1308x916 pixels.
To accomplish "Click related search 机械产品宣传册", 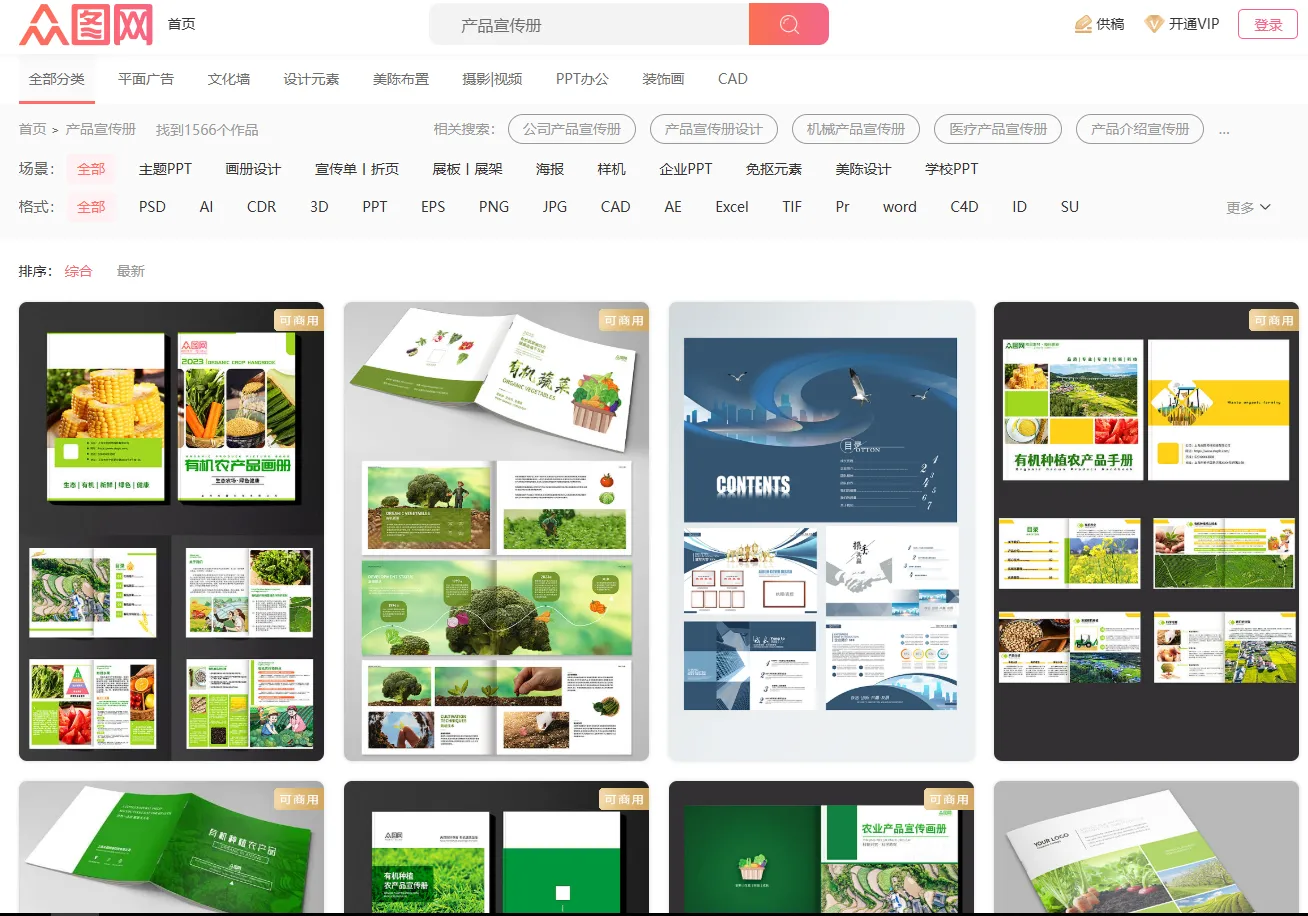I will pos(856,129).
